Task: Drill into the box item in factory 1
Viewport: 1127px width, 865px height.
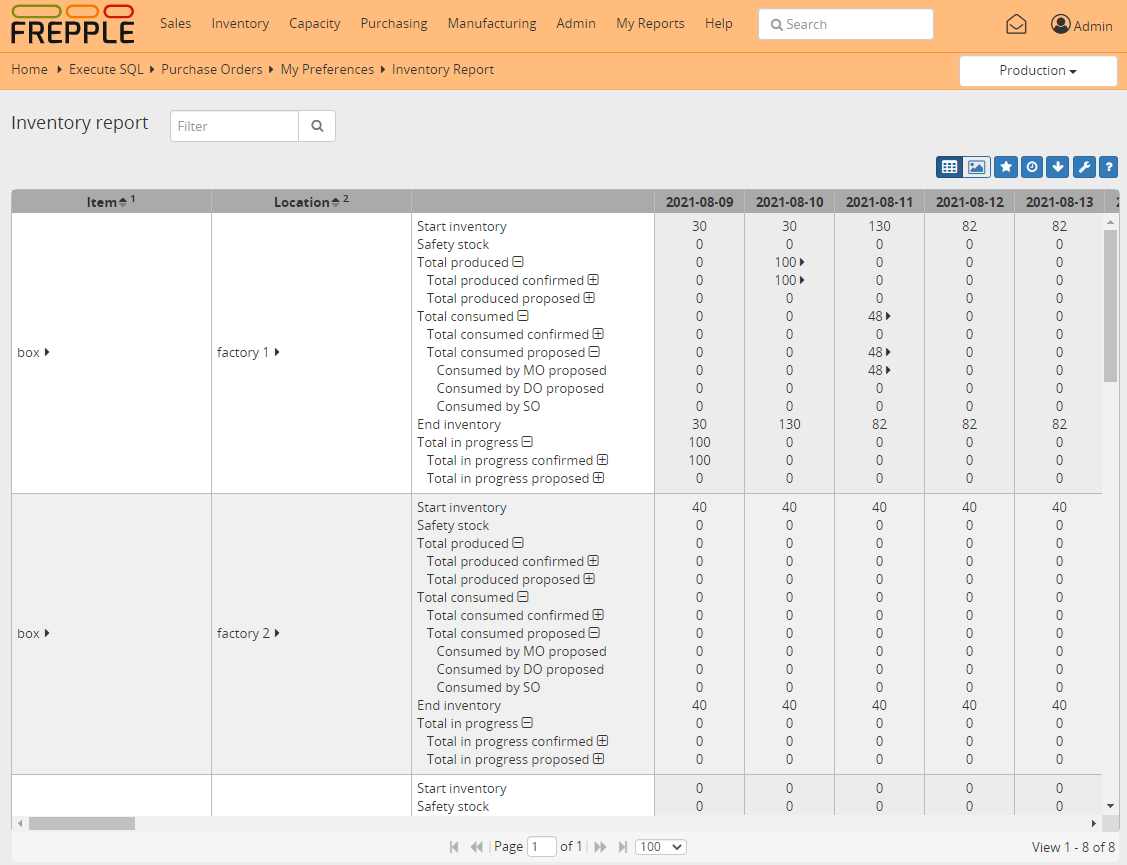Action: (28, 352)
